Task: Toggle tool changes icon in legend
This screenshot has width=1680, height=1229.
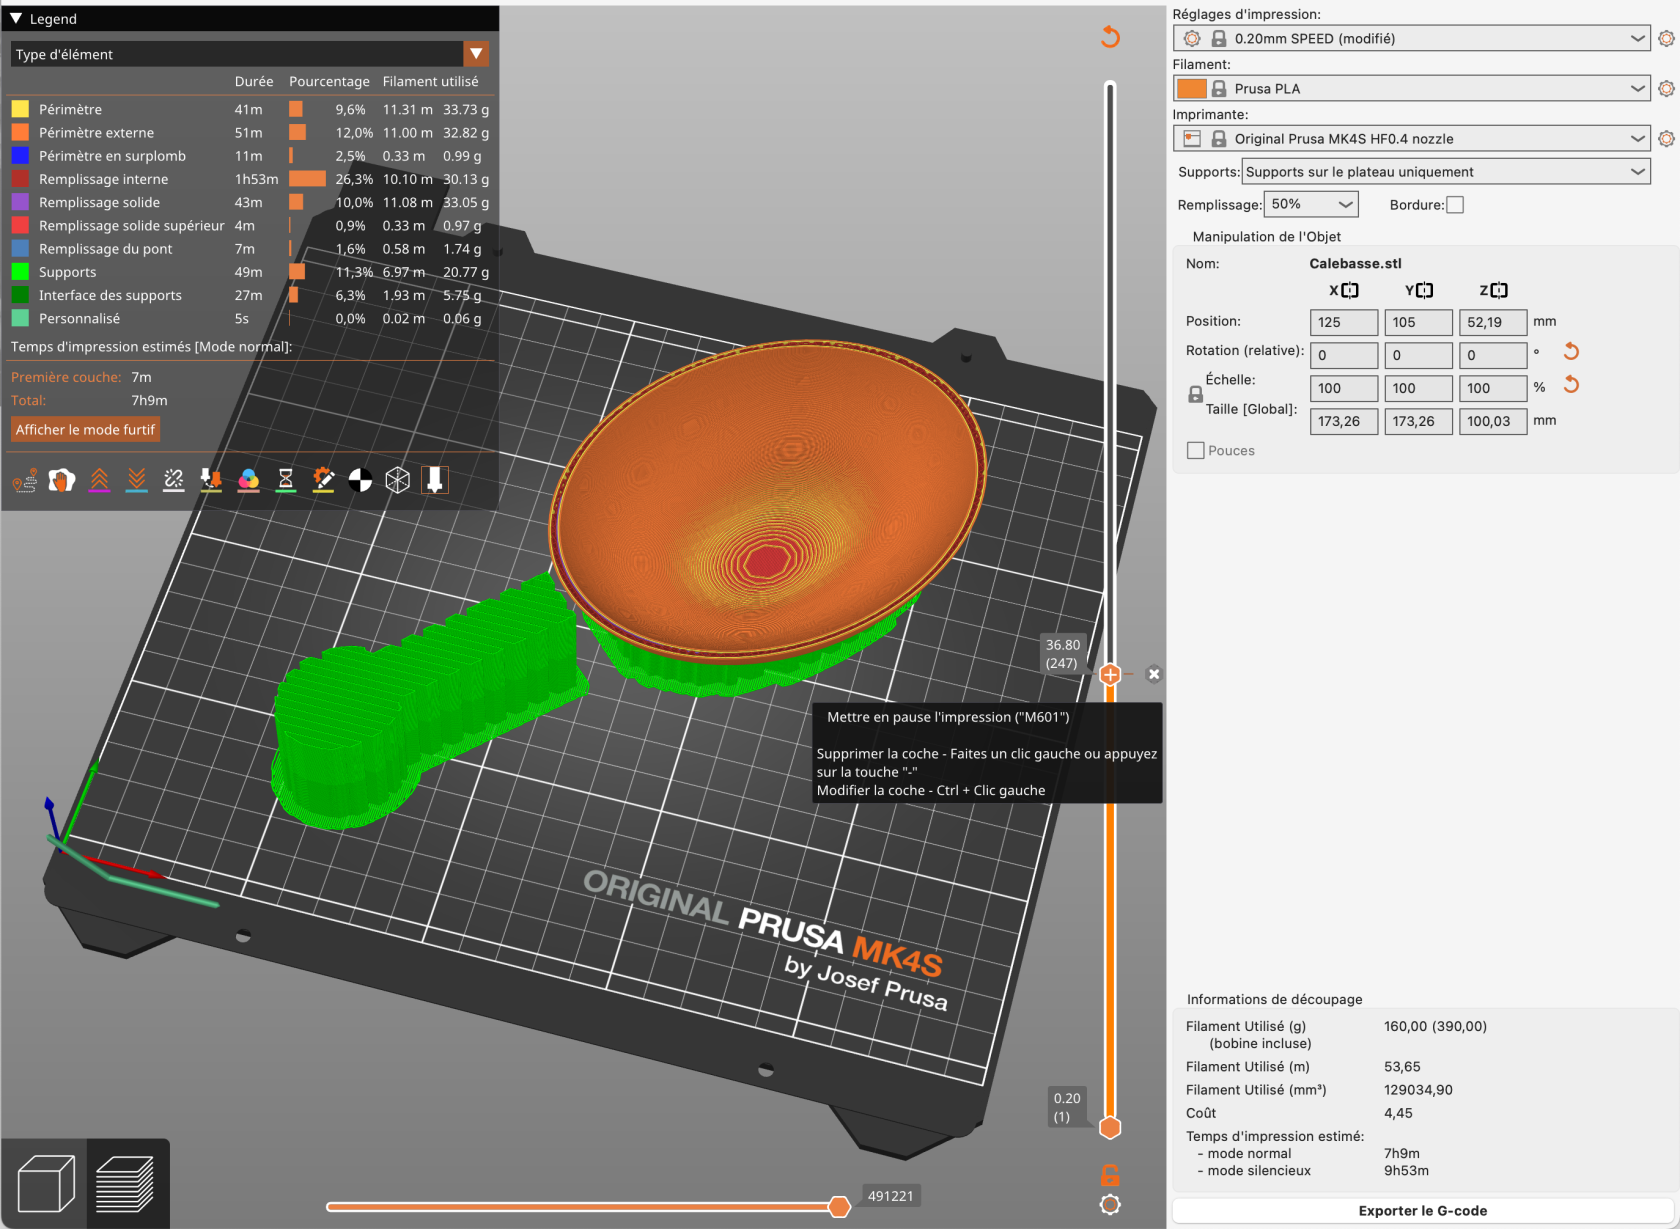Action: click(x=211, y=481)
